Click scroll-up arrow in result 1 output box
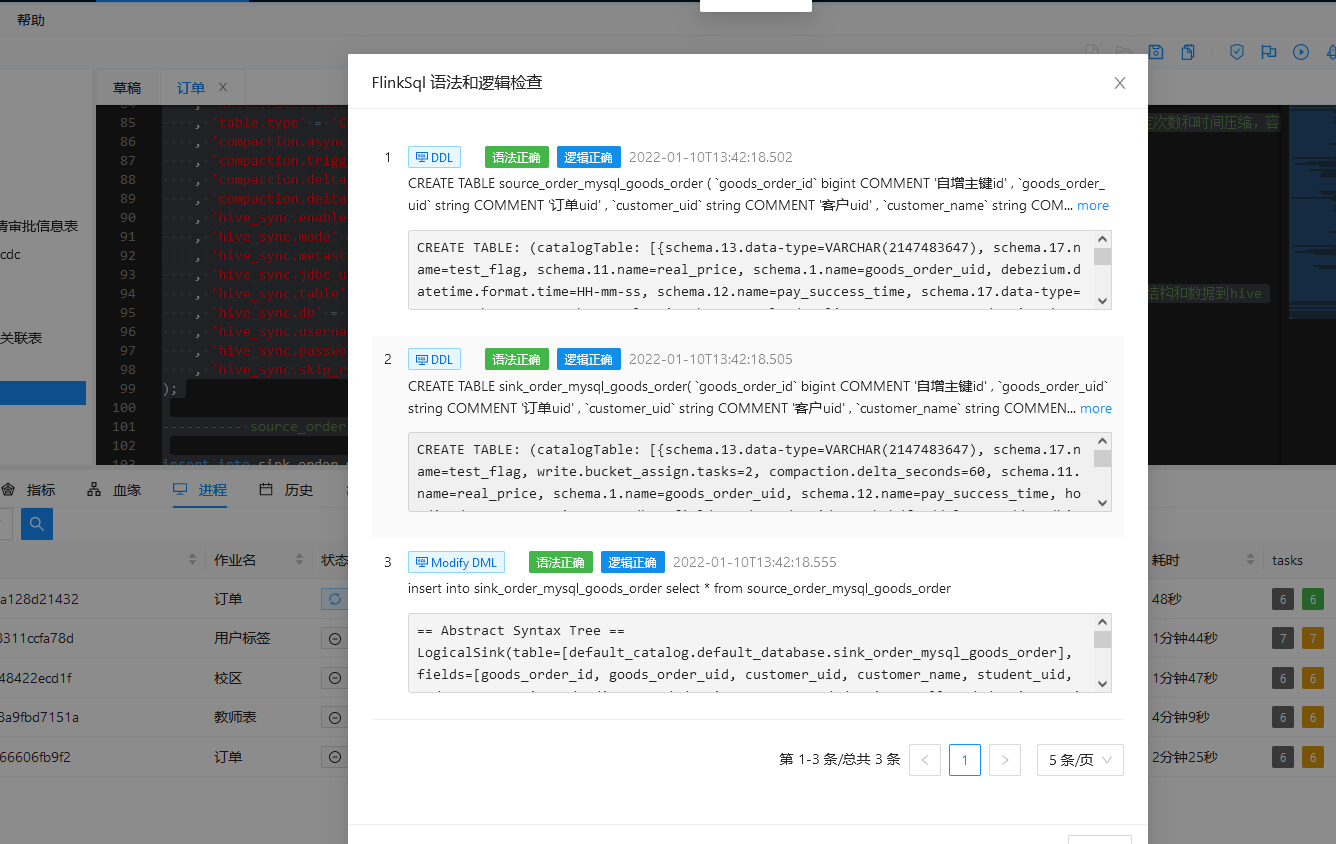1336x844 pixels. (1103, 240)
